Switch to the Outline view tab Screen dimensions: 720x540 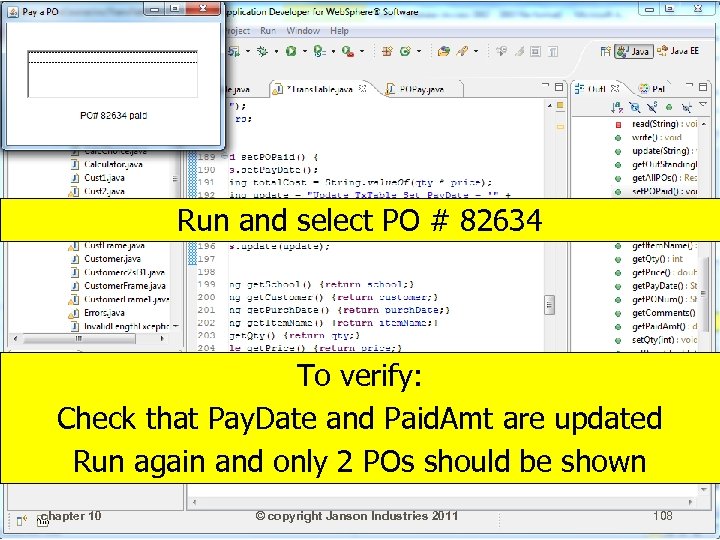coord(598,89)
